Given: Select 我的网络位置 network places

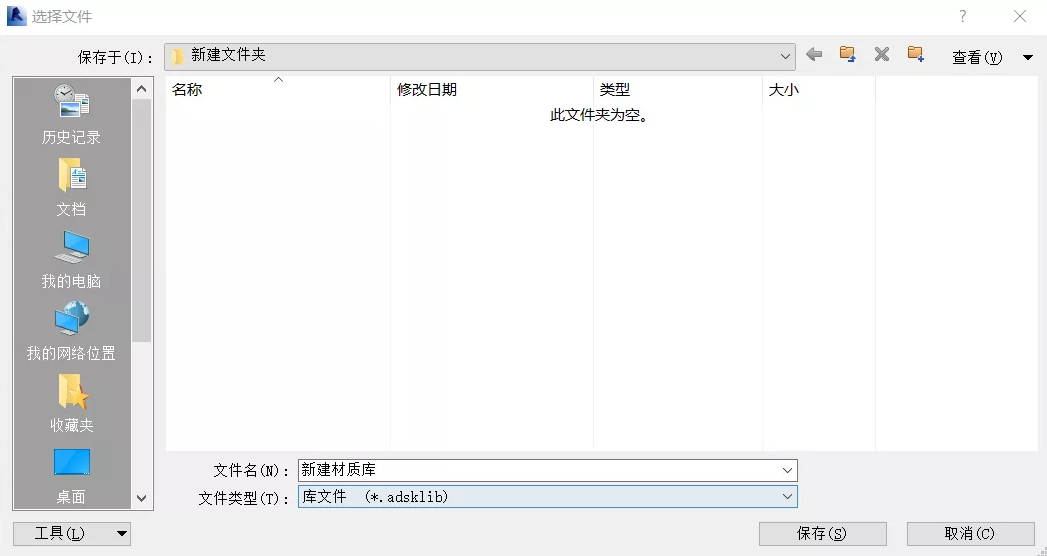Looking at the screenshot, I should (71, 331).
